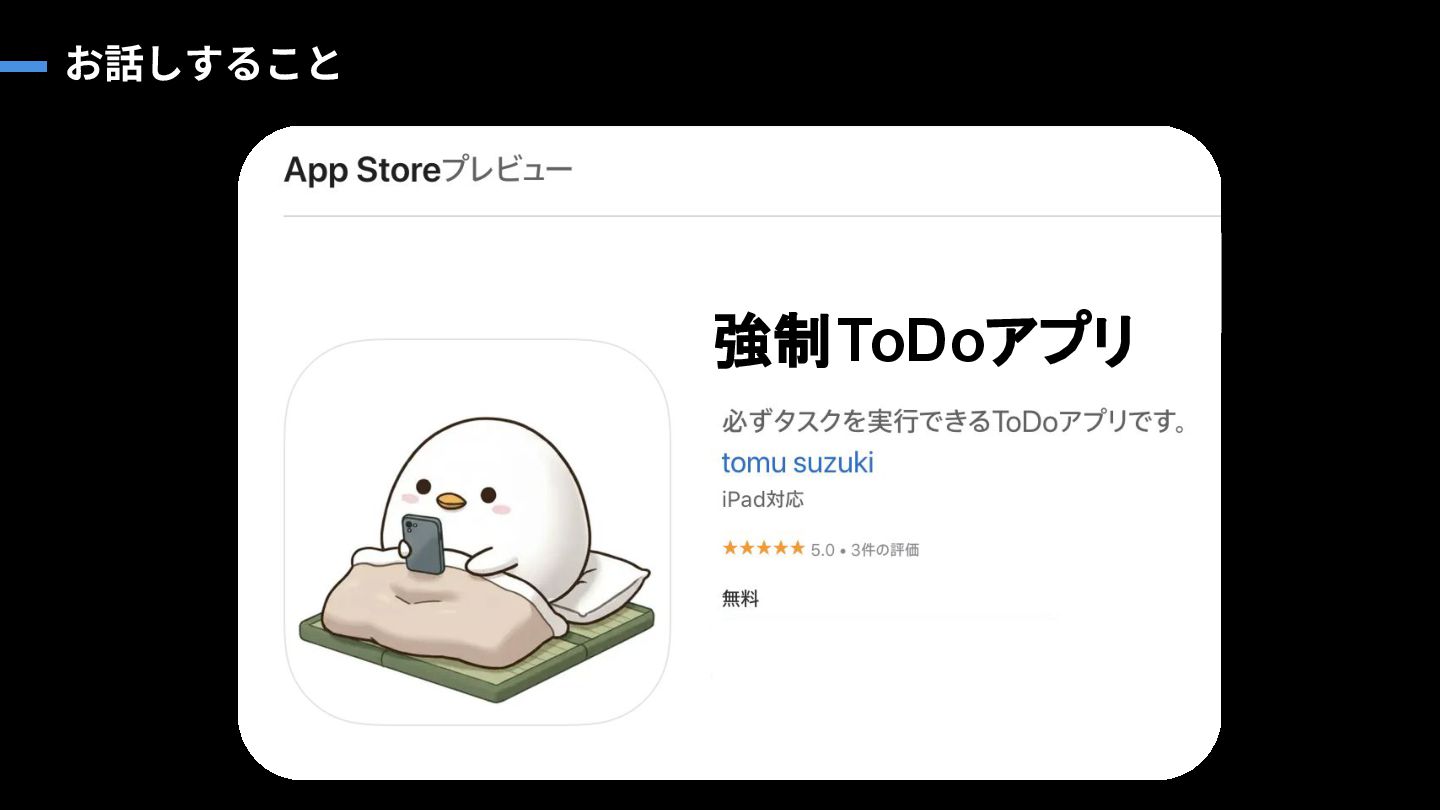This screenshot has height=810, width=1440.
Task: Click the 無料 price label
Action: click(x=740, y=599)
